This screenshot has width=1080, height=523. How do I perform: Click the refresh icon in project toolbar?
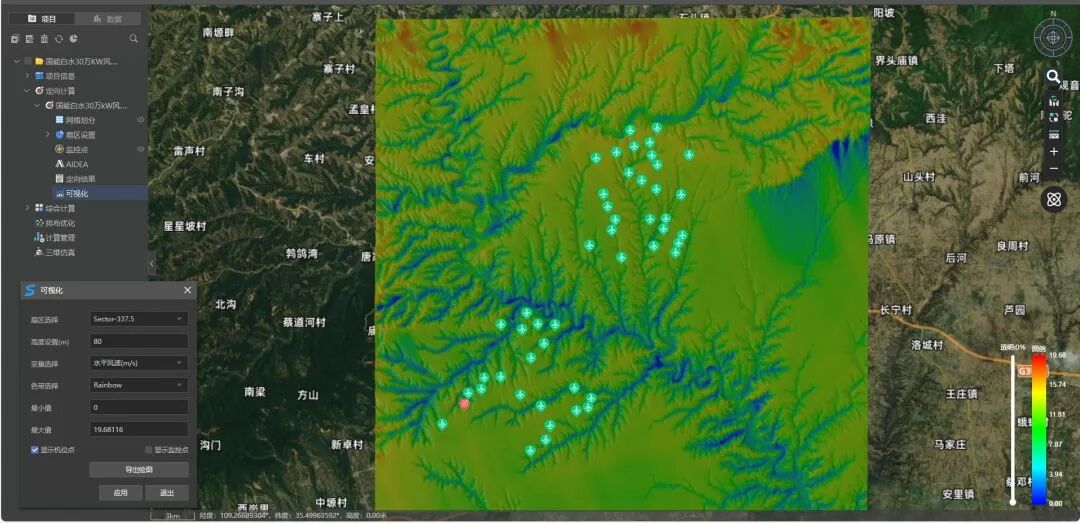point(59,39)
